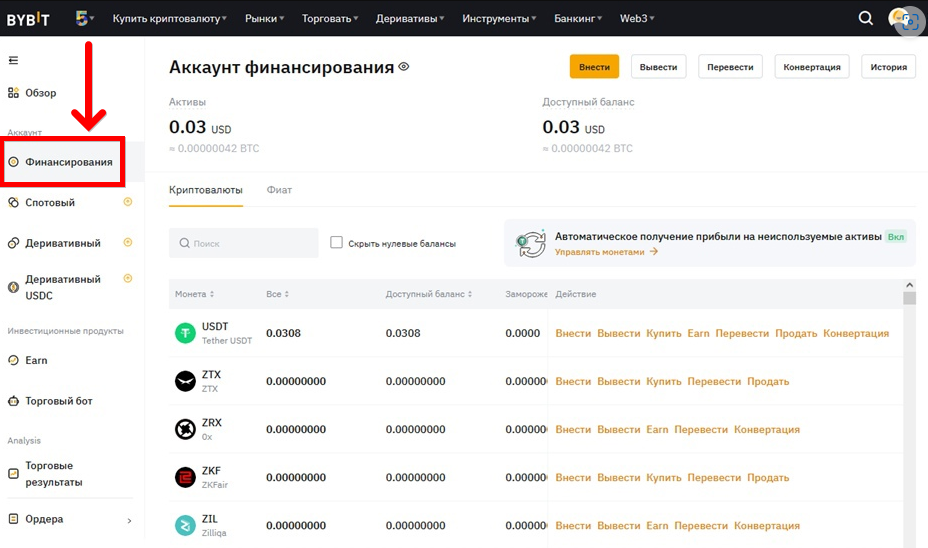Tick the hide zero balances checkbox
928x548 pixels.
click(x=336, y=243)
